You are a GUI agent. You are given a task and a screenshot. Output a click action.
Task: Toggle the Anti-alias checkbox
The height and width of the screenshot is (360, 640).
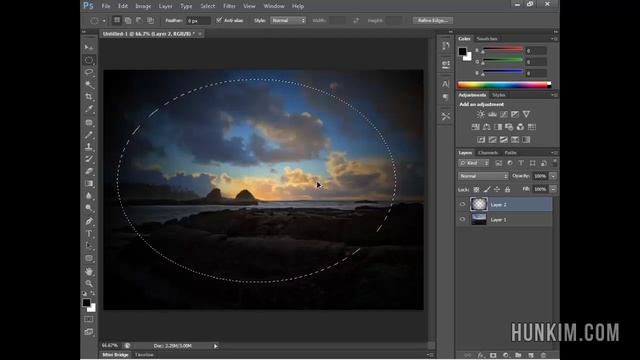coord(219,20)
